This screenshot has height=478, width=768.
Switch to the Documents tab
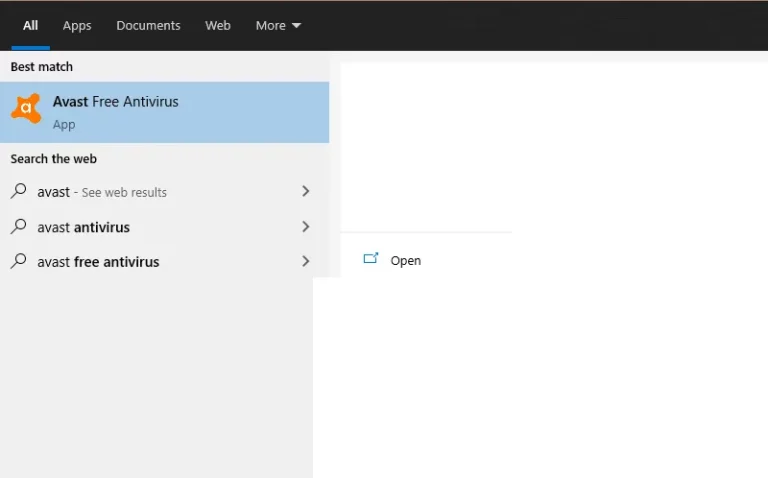point(148,25)
